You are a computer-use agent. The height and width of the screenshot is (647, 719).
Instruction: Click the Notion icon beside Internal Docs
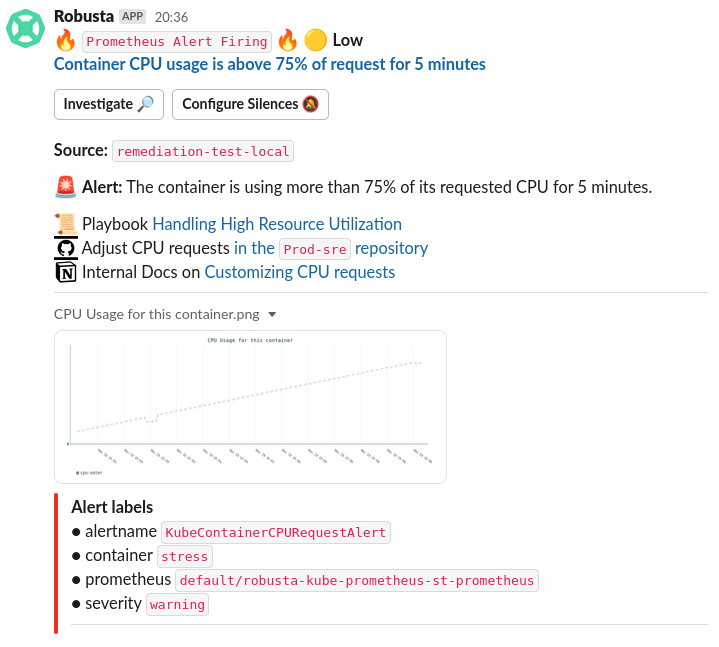point(66,272)
